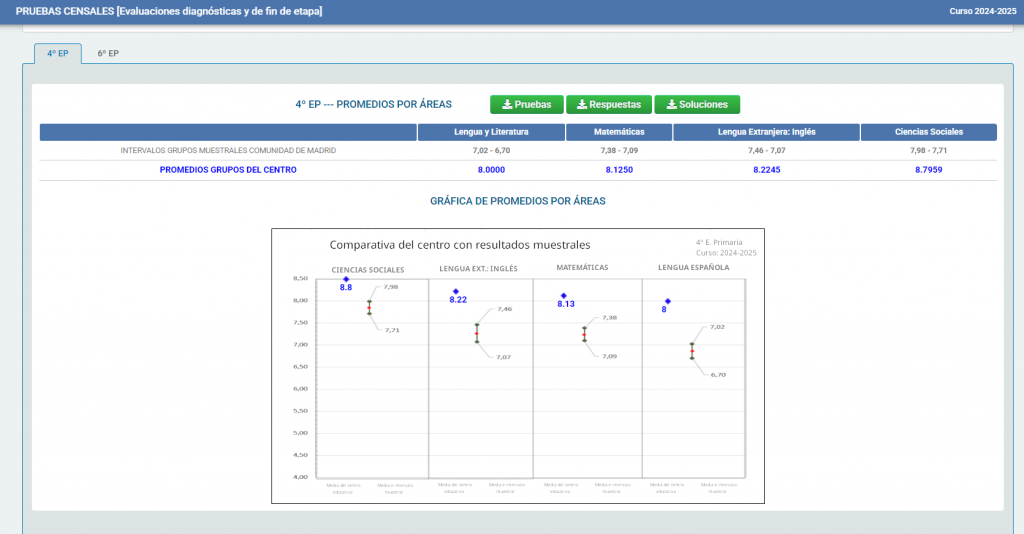Click the blue diamond marker labeled 8.8
Image resolution: width=1024 pixels, height=534 pixels.
pos(346,279)
